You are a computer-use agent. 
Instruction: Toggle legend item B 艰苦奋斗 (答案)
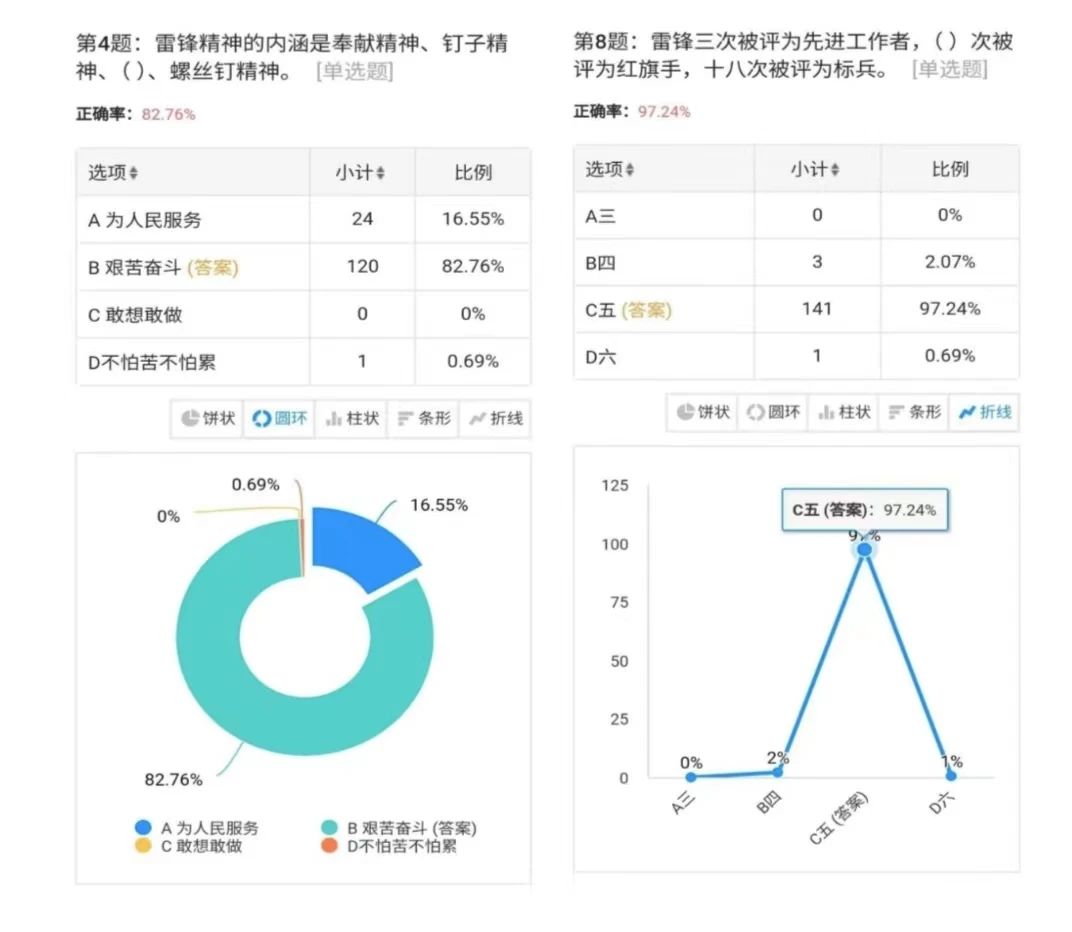[398, 828]
